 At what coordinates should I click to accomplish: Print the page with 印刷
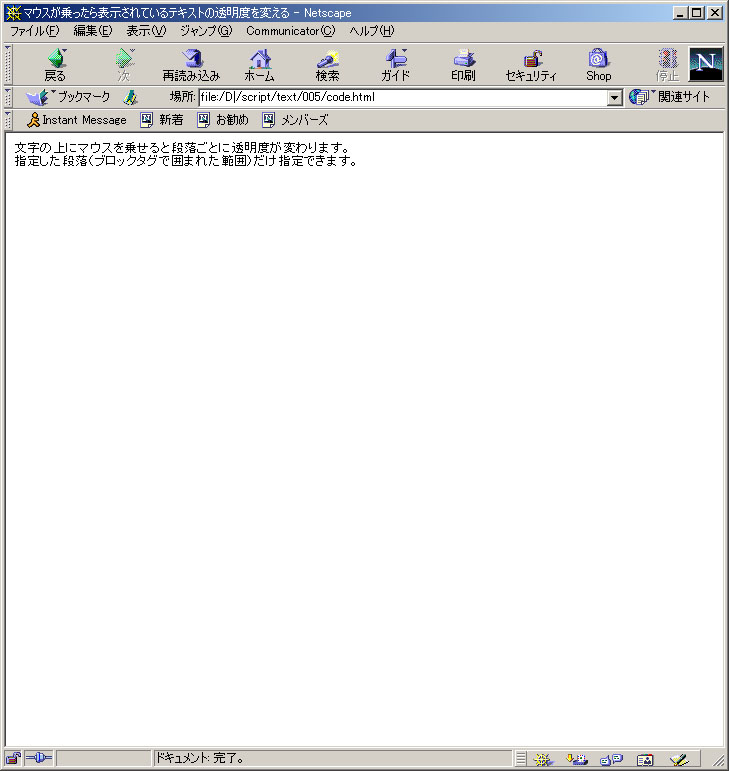tap(463, 65)
